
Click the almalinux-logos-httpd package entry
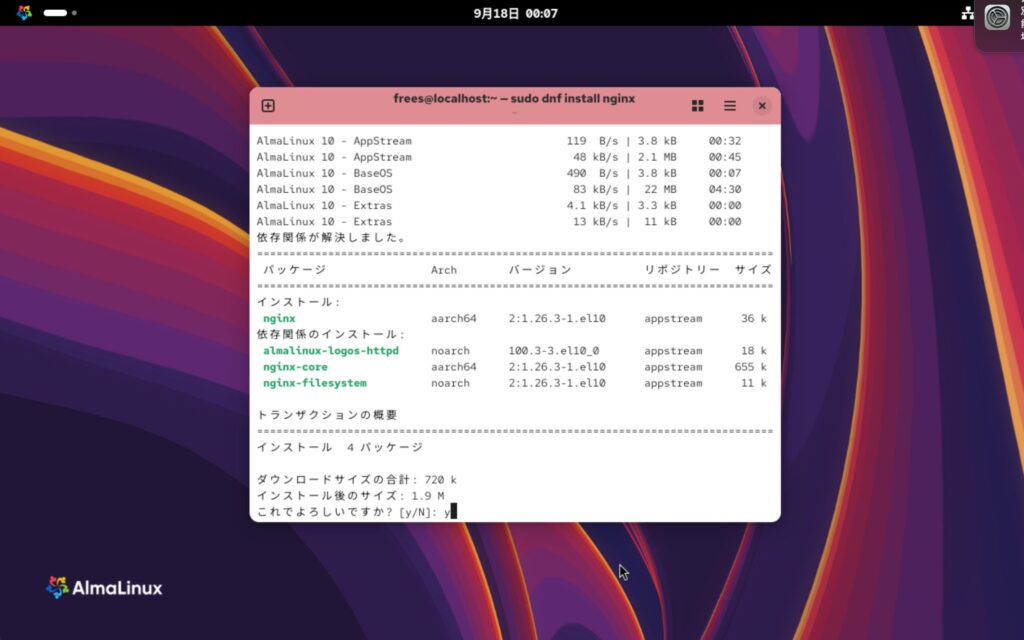pos(330,351)
